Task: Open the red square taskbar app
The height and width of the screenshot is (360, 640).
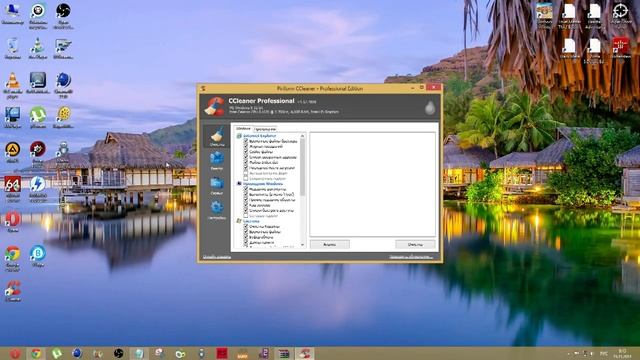Action: [x=222, y=353]
